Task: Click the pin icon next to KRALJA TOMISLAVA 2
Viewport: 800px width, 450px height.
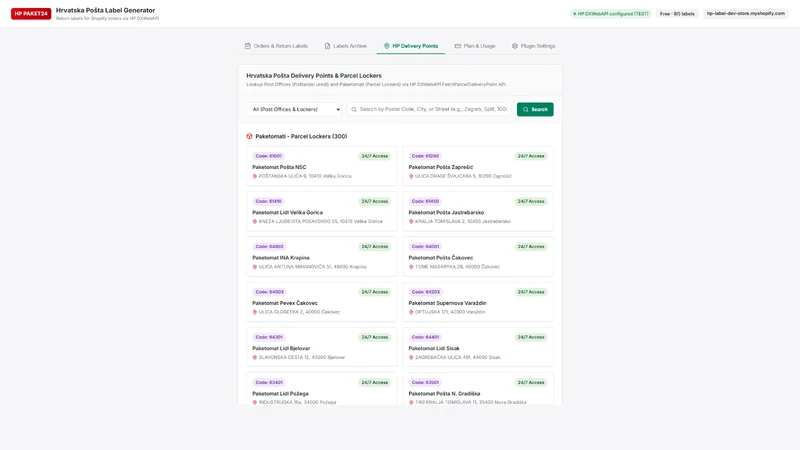Action: 411,221
